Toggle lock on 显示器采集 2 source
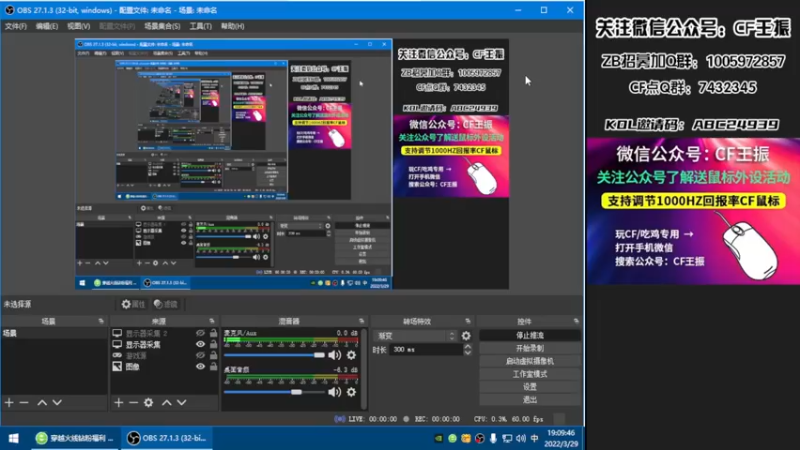Screen dimensions: 800x450 [x=213, y=333]
